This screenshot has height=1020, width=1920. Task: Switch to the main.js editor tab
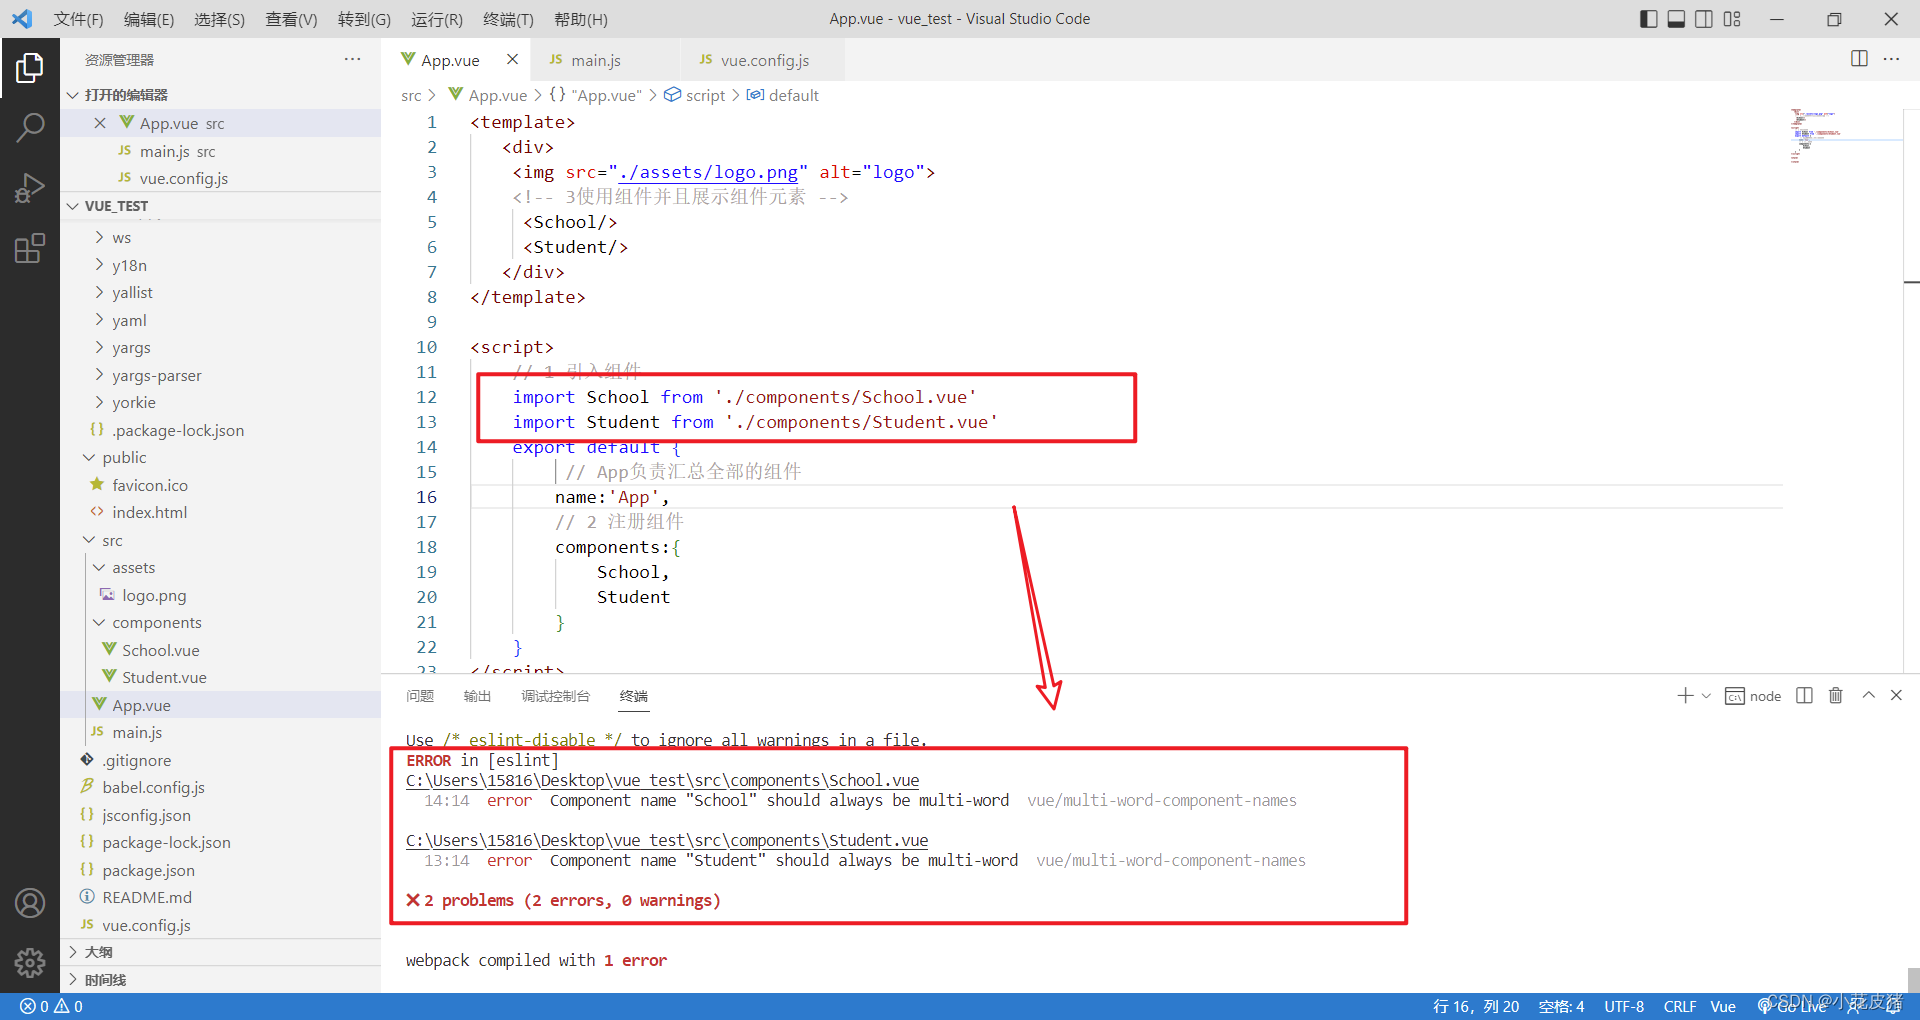coord(605,60)
